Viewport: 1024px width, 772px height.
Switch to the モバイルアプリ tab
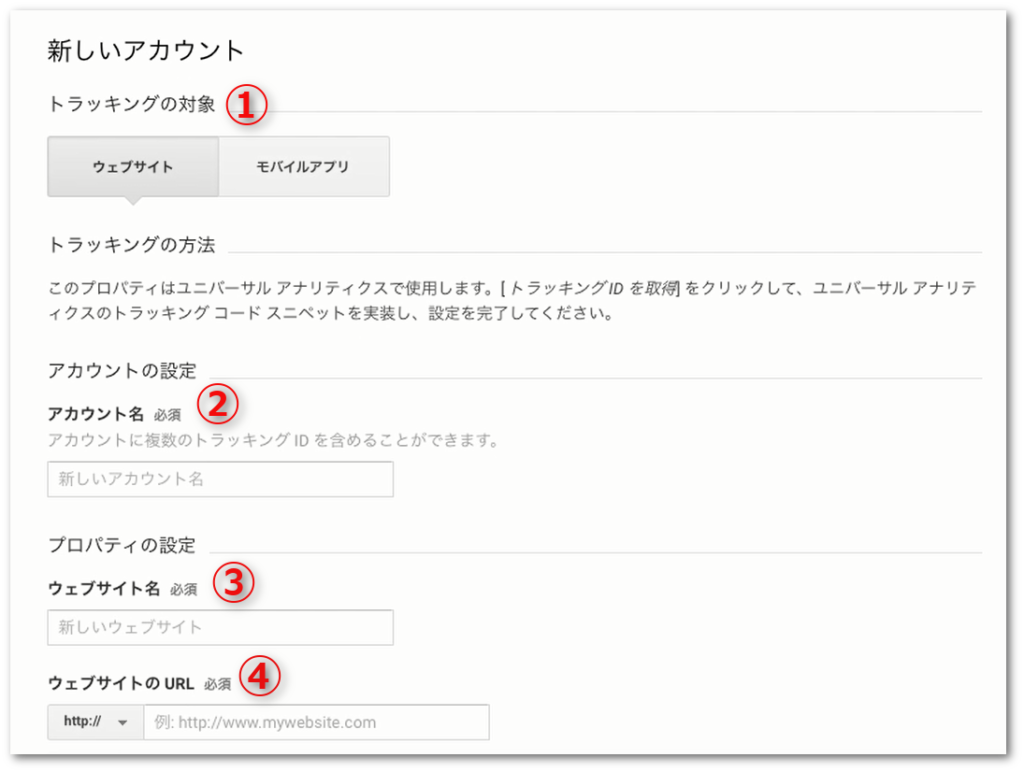coord(304,167)
